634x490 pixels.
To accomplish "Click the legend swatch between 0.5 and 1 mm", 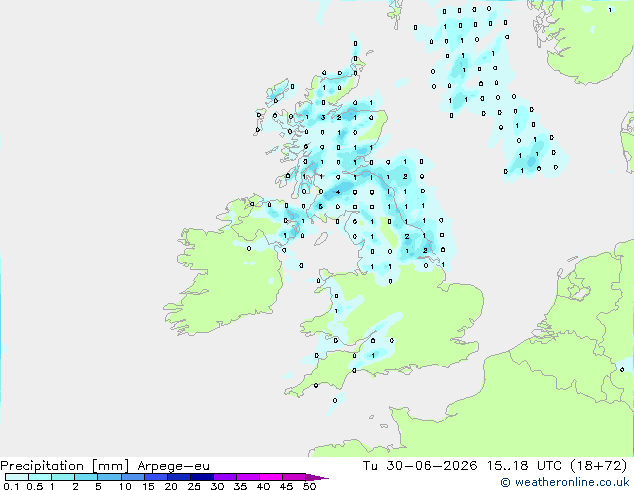I will coord(40,477).
